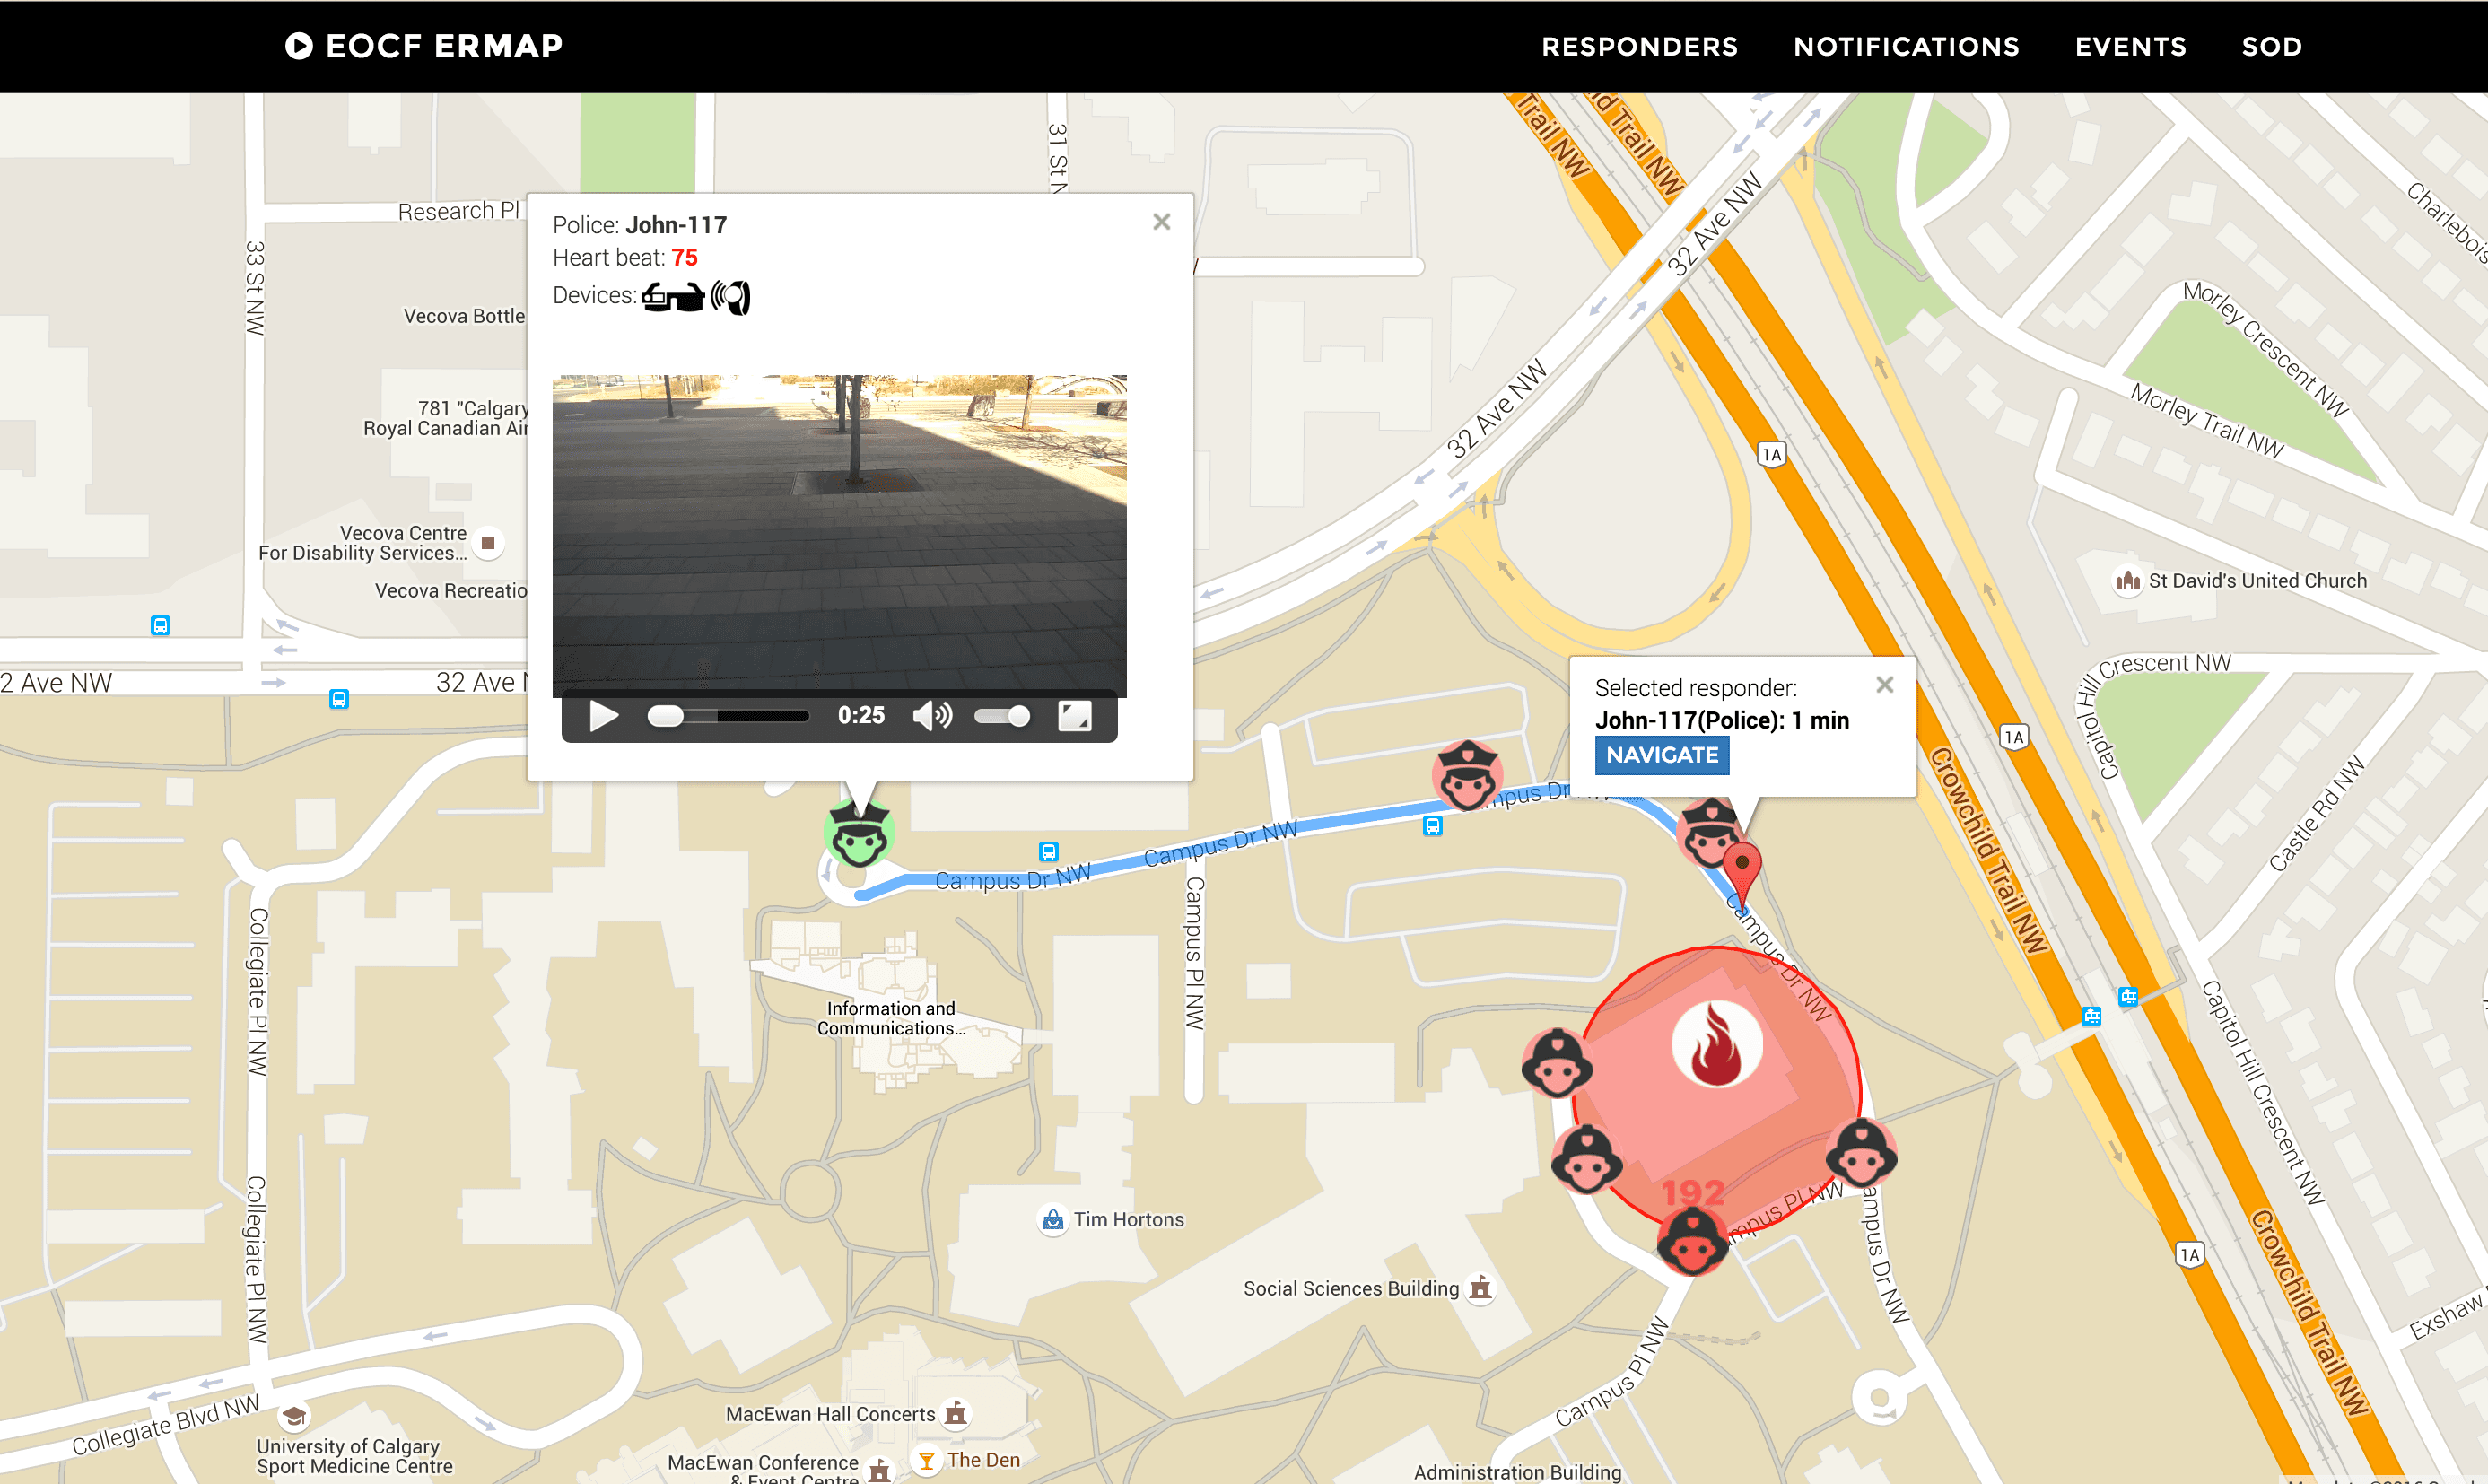Click the Vecova Centre place marker

pos(488,543)
